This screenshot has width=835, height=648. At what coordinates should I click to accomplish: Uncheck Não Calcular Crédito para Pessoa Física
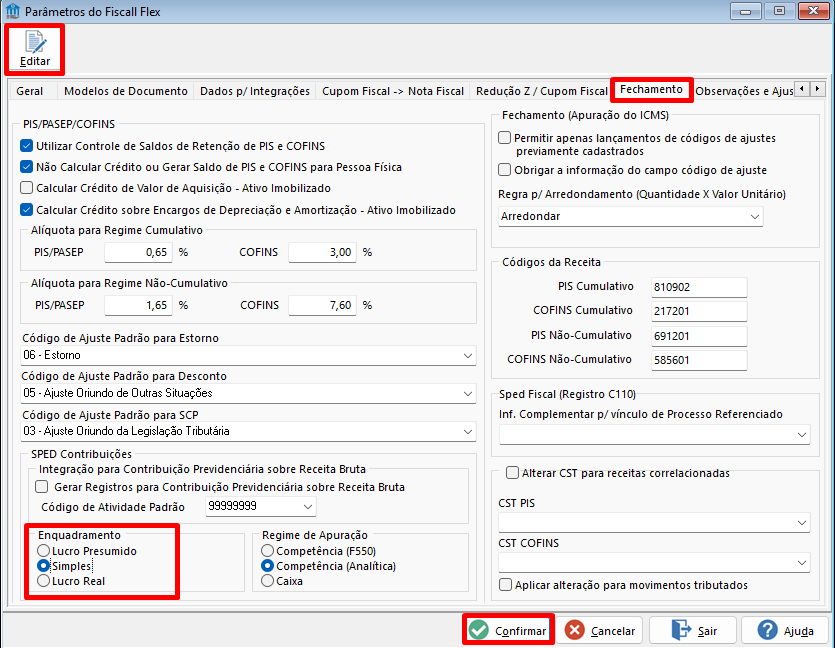[x=26, y=167]
